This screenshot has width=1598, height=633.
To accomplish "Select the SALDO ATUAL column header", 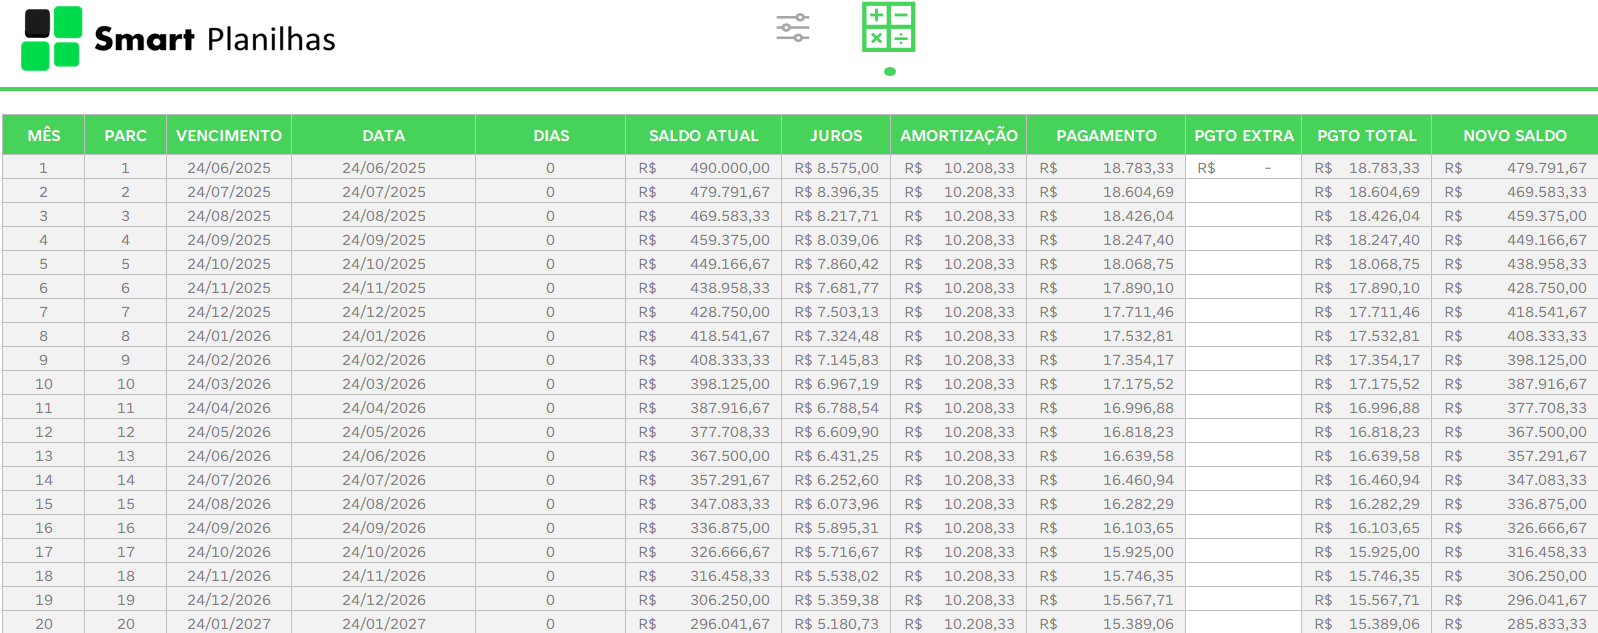I will 703,135.
